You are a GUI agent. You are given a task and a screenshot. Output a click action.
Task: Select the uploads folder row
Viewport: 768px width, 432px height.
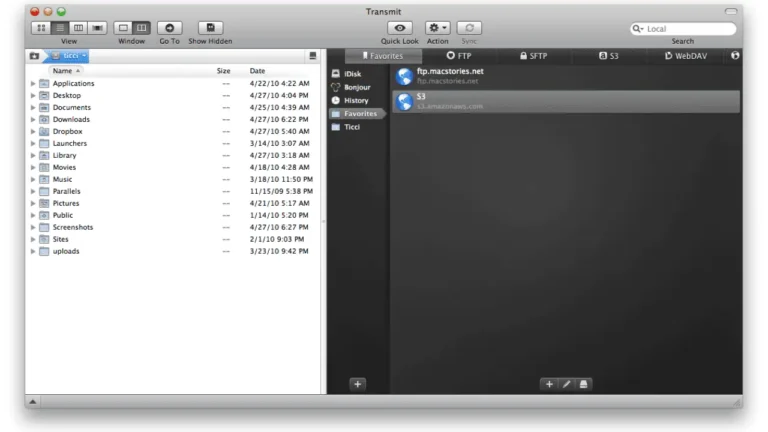point(173,251)
